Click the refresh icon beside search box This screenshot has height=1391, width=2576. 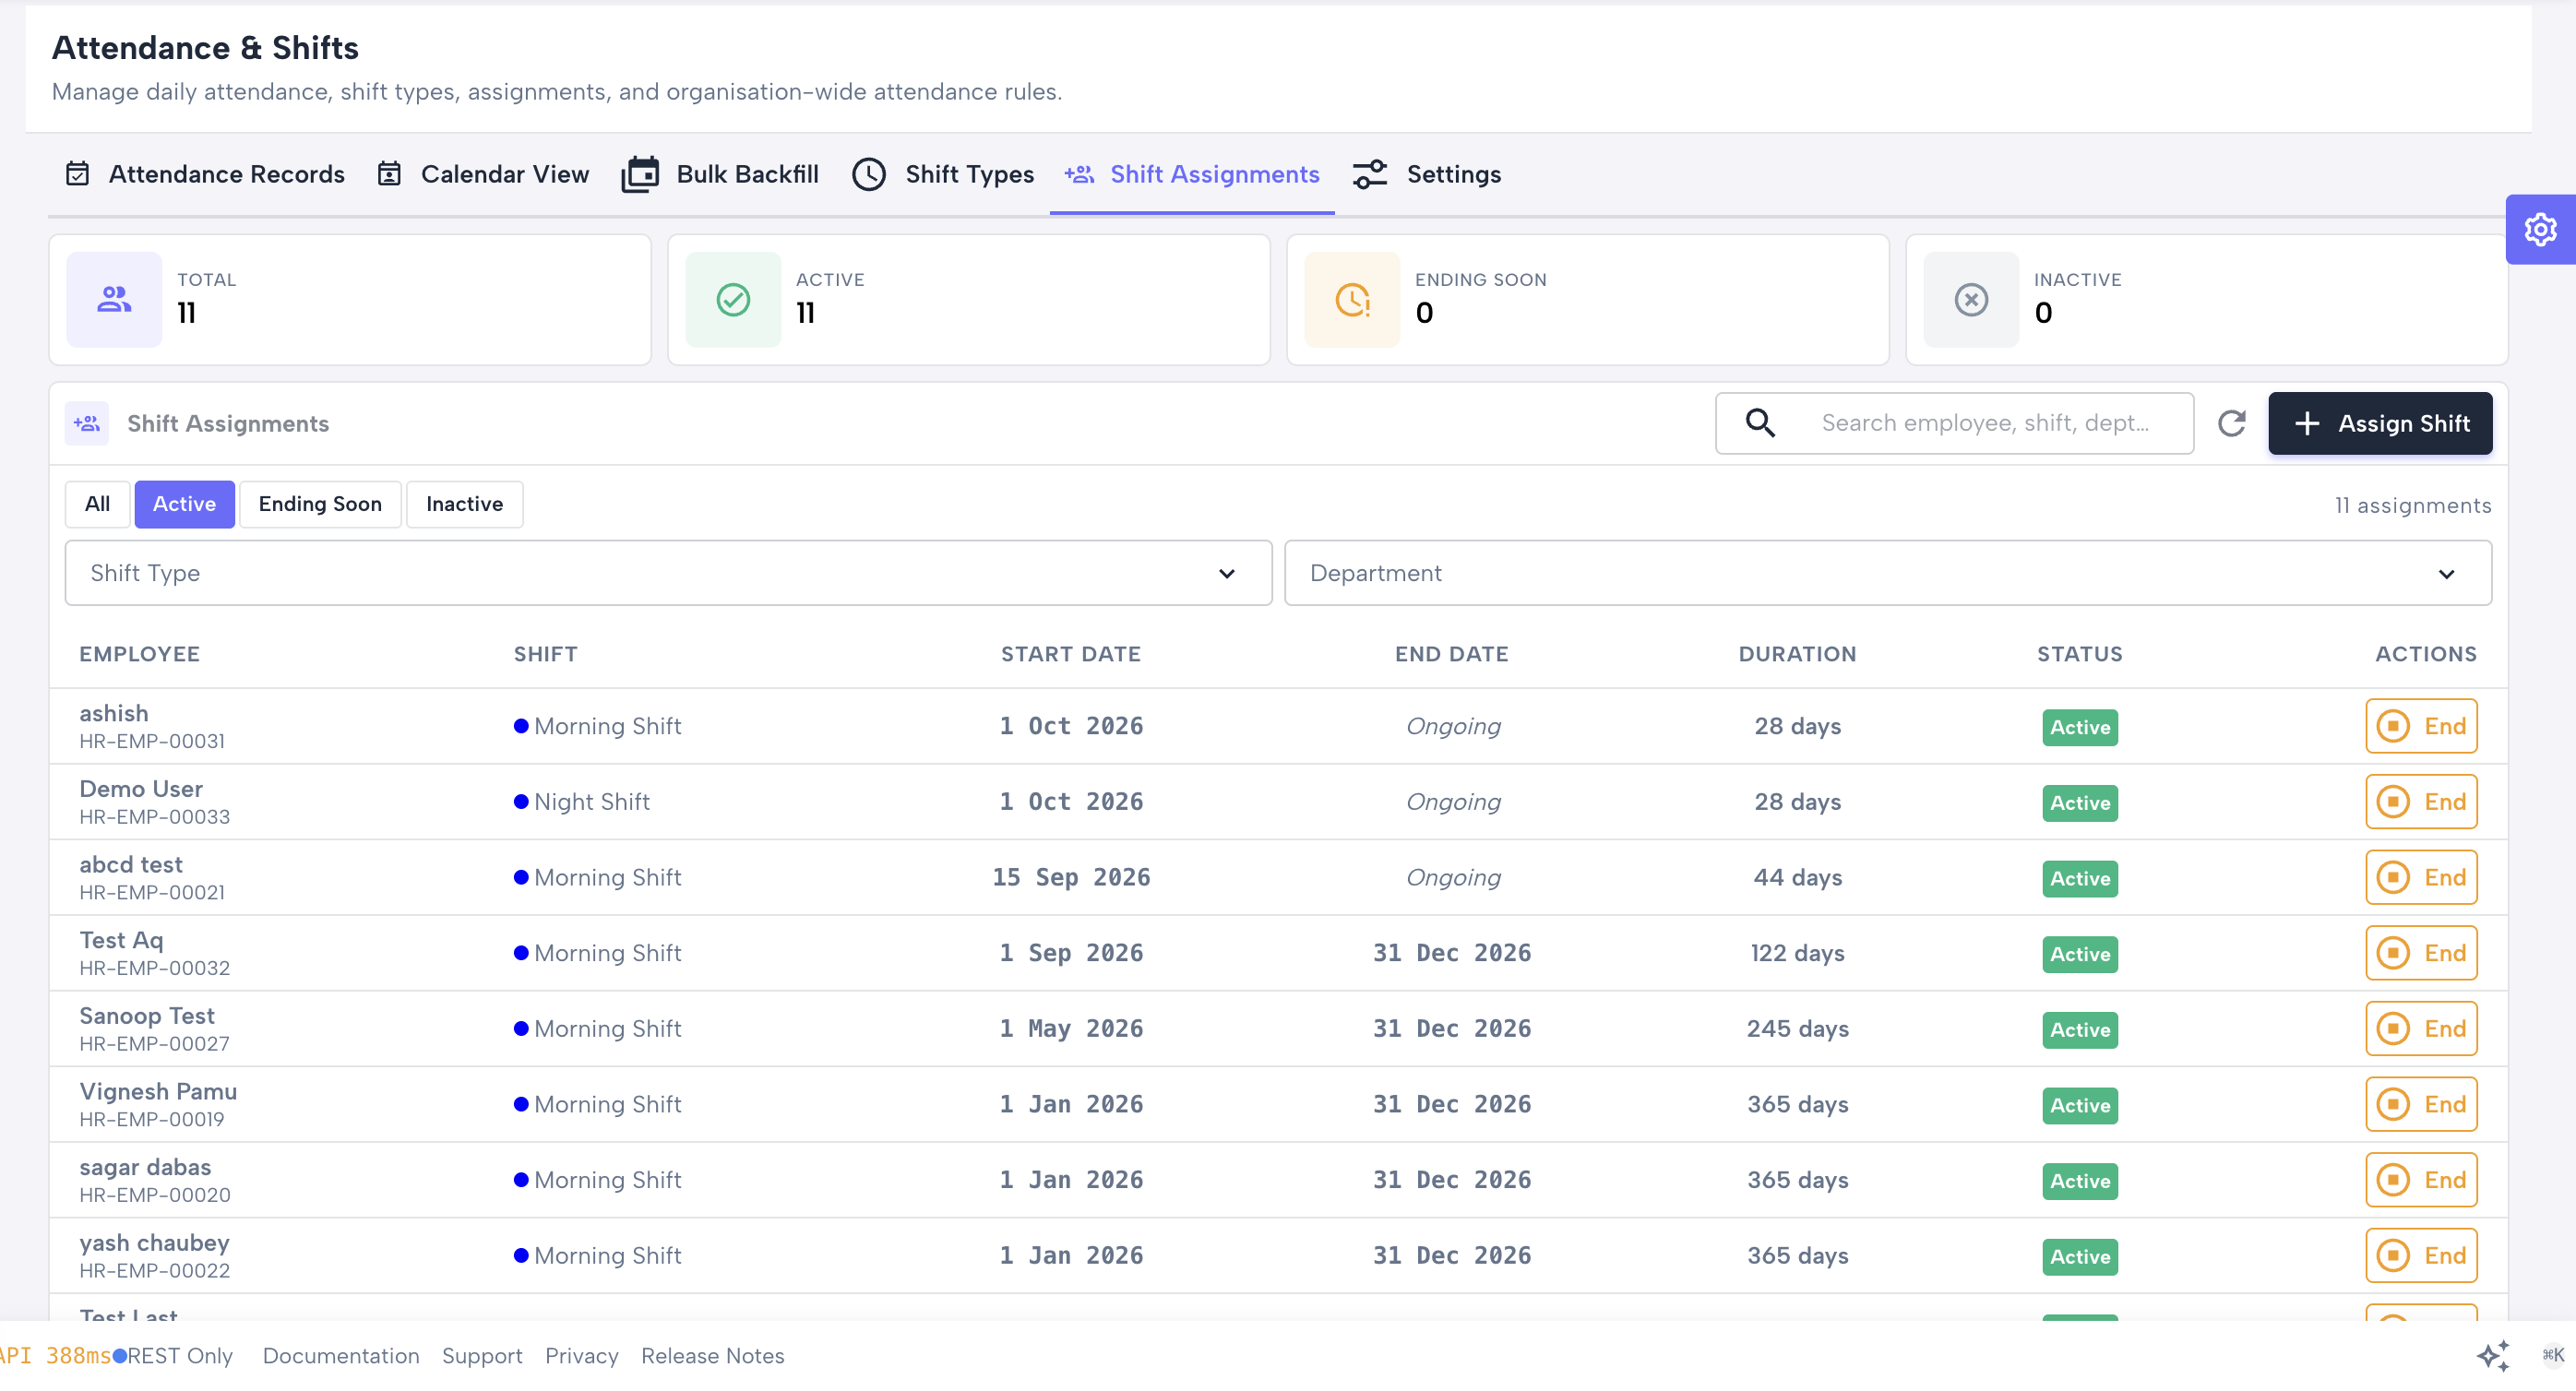click(x=2231, y=423)
